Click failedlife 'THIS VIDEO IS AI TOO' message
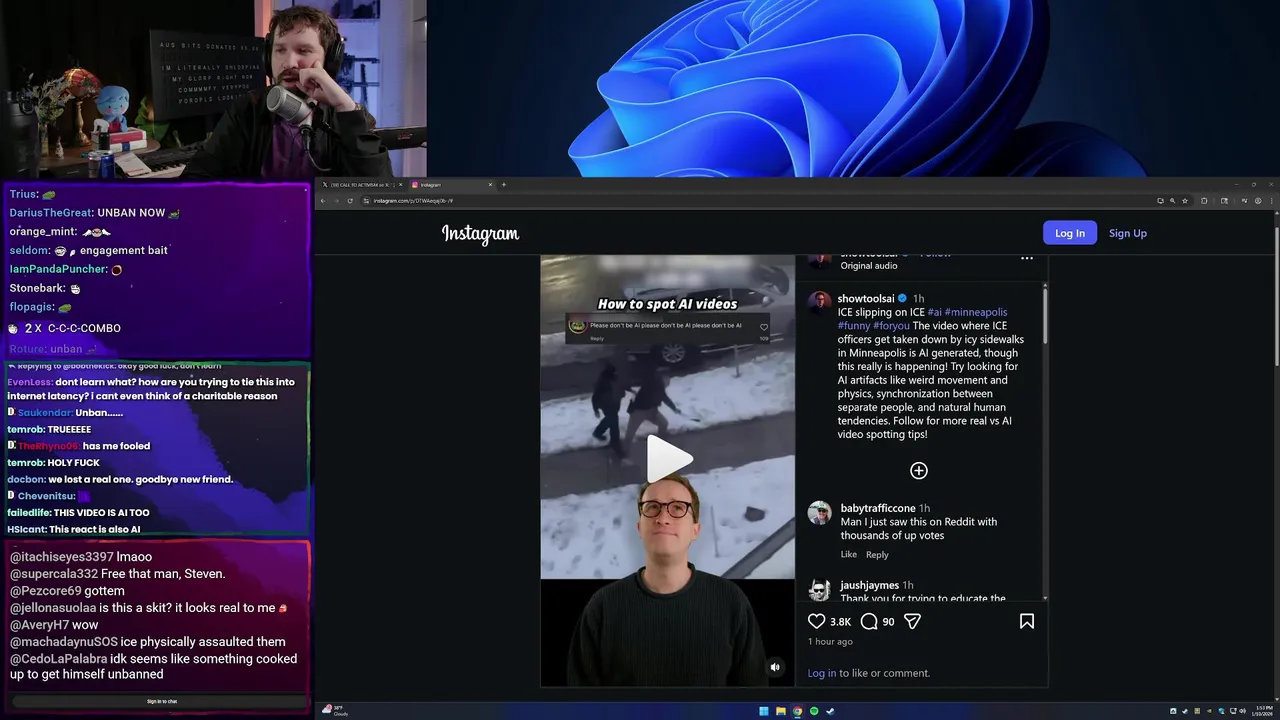This screenshot has width=1280, height=720. point(78,513)
